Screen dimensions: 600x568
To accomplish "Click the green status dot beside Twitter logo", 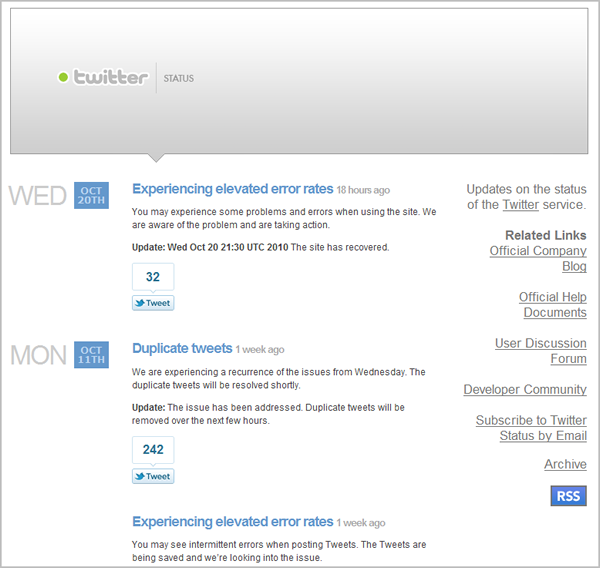I will pyautogui.click(x=63, y=77).
